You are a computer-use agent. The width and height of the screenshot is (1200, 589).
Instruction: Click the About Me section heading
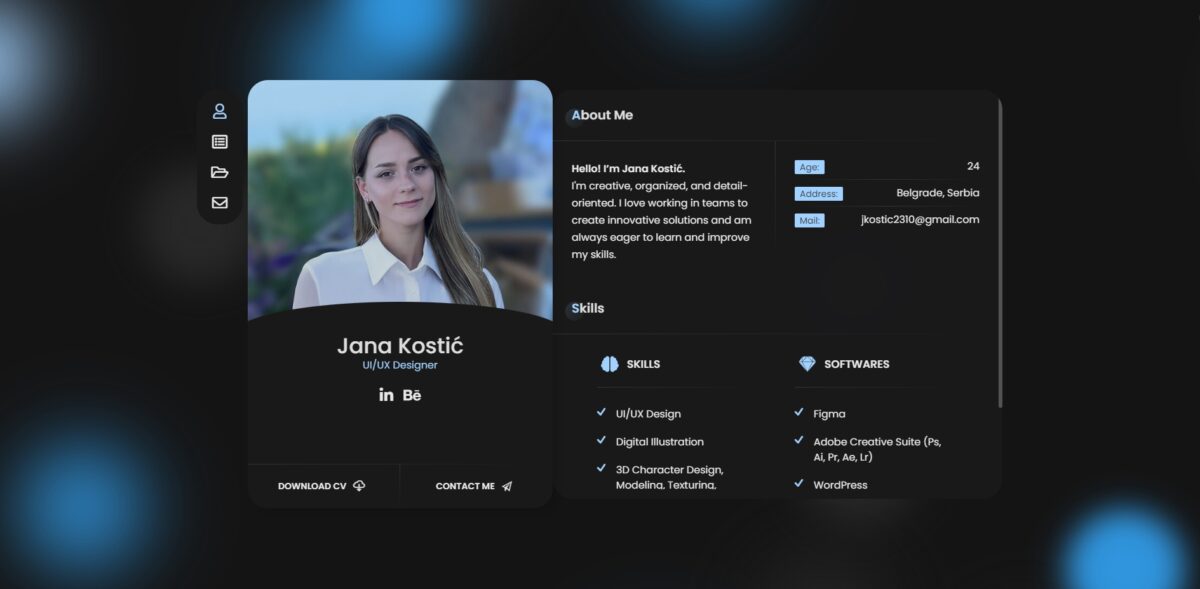tap(603, 115)
